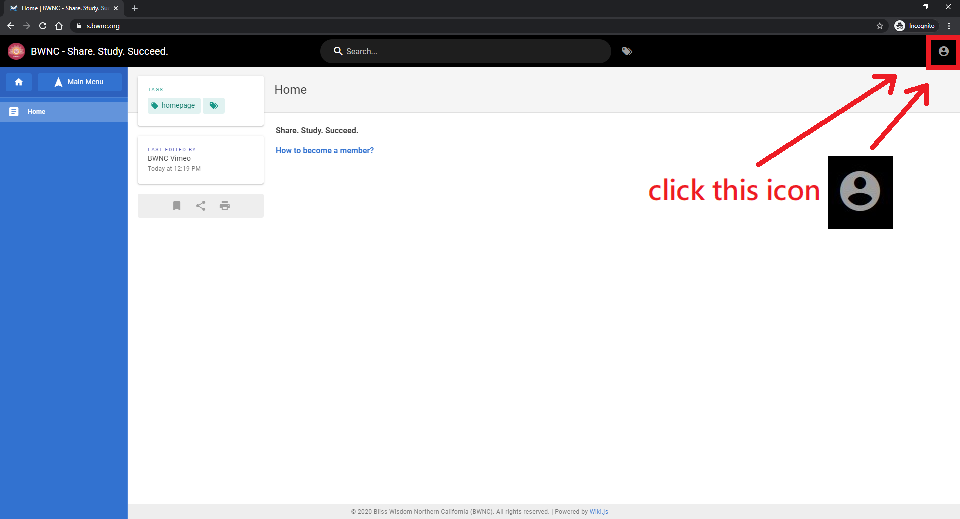Click the print icon under the page info

click(225, 206)
